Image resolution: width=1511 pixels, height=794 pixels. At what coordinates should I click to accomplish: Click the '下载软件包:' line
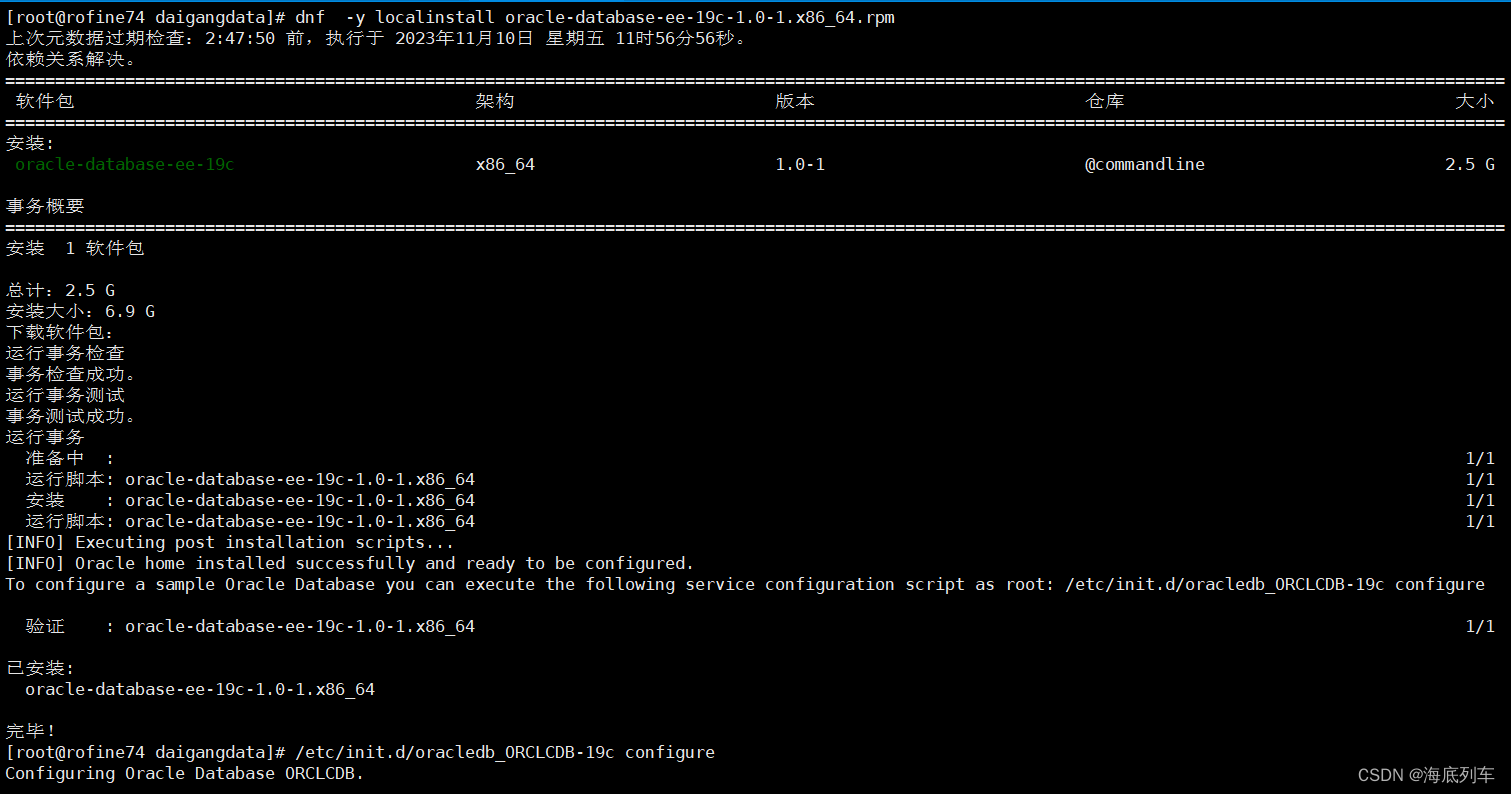[x=60, y=332]
